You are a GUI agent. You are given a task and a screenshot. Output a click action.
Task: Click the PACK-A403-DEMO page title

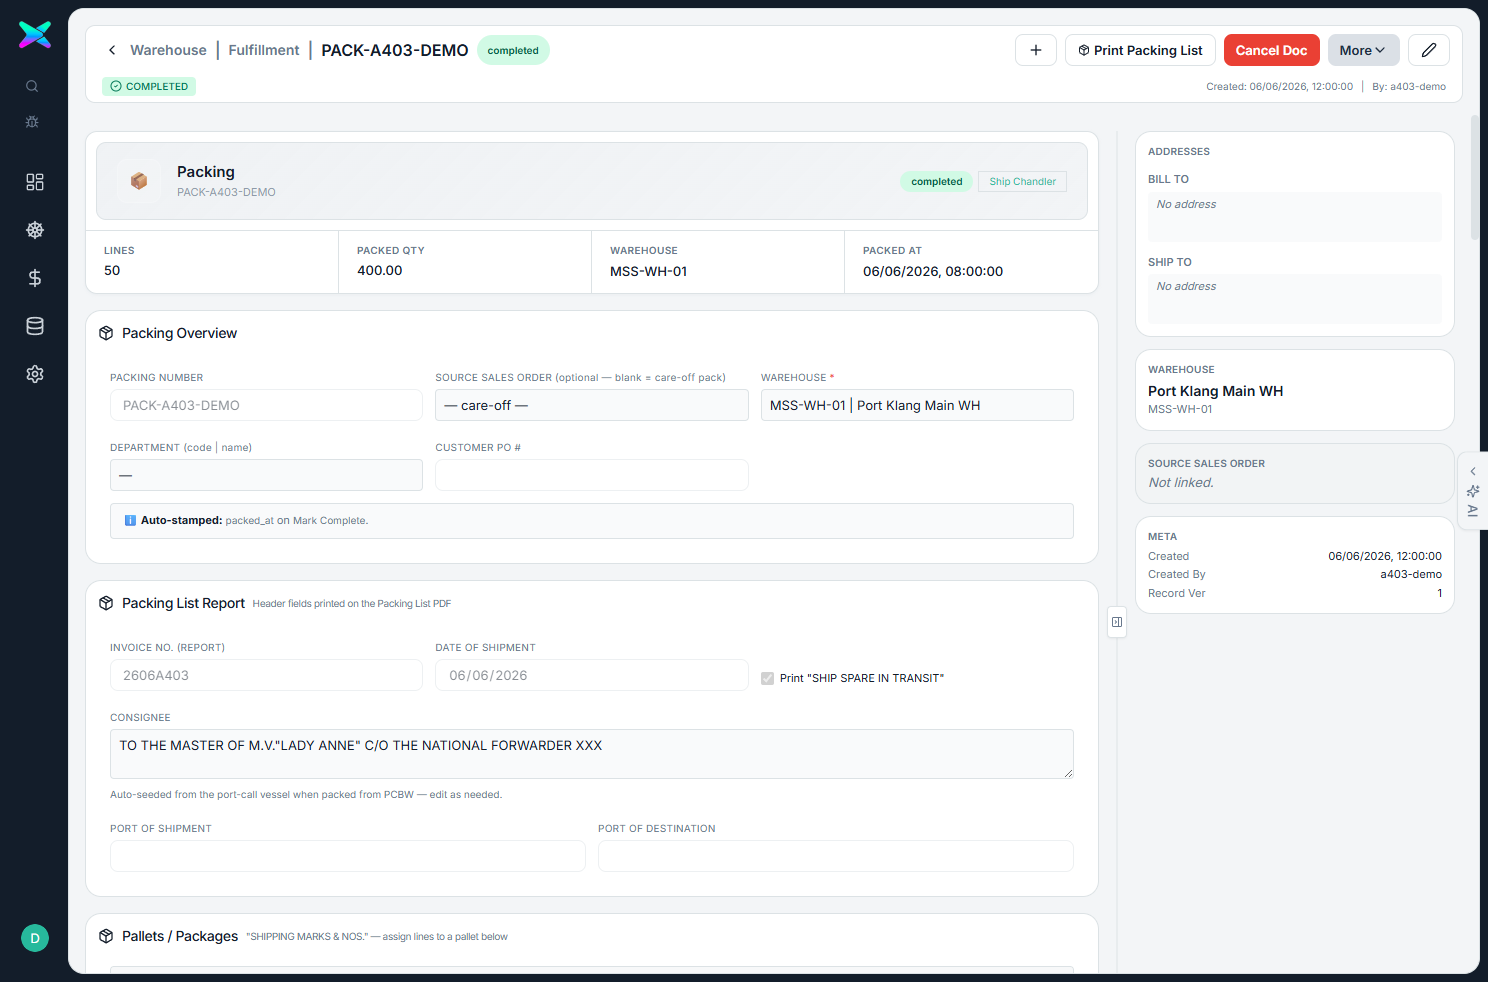coord(395,50)
